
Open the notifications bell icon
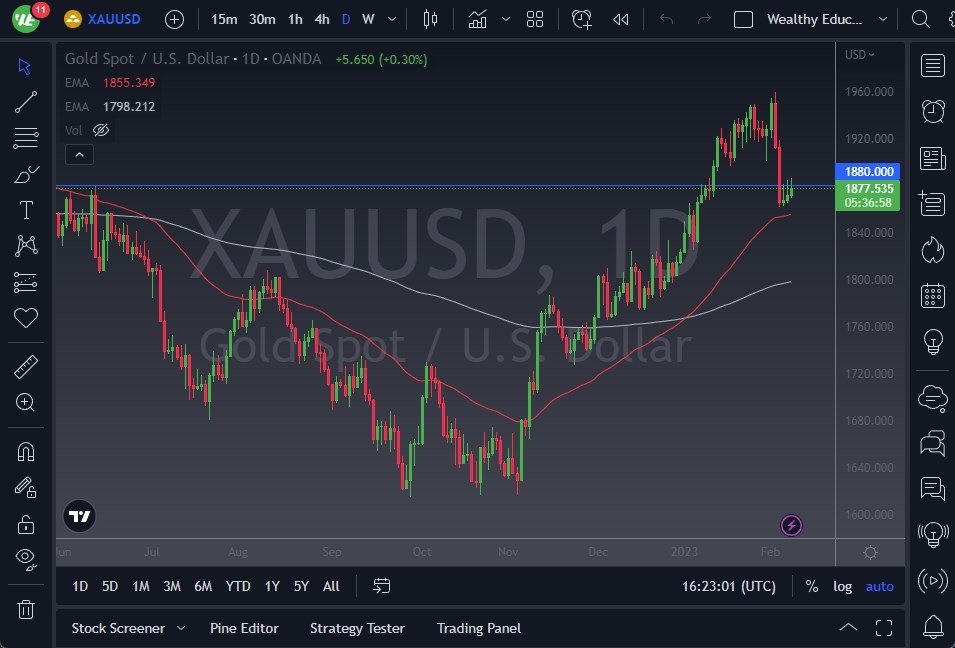[932, 625]
